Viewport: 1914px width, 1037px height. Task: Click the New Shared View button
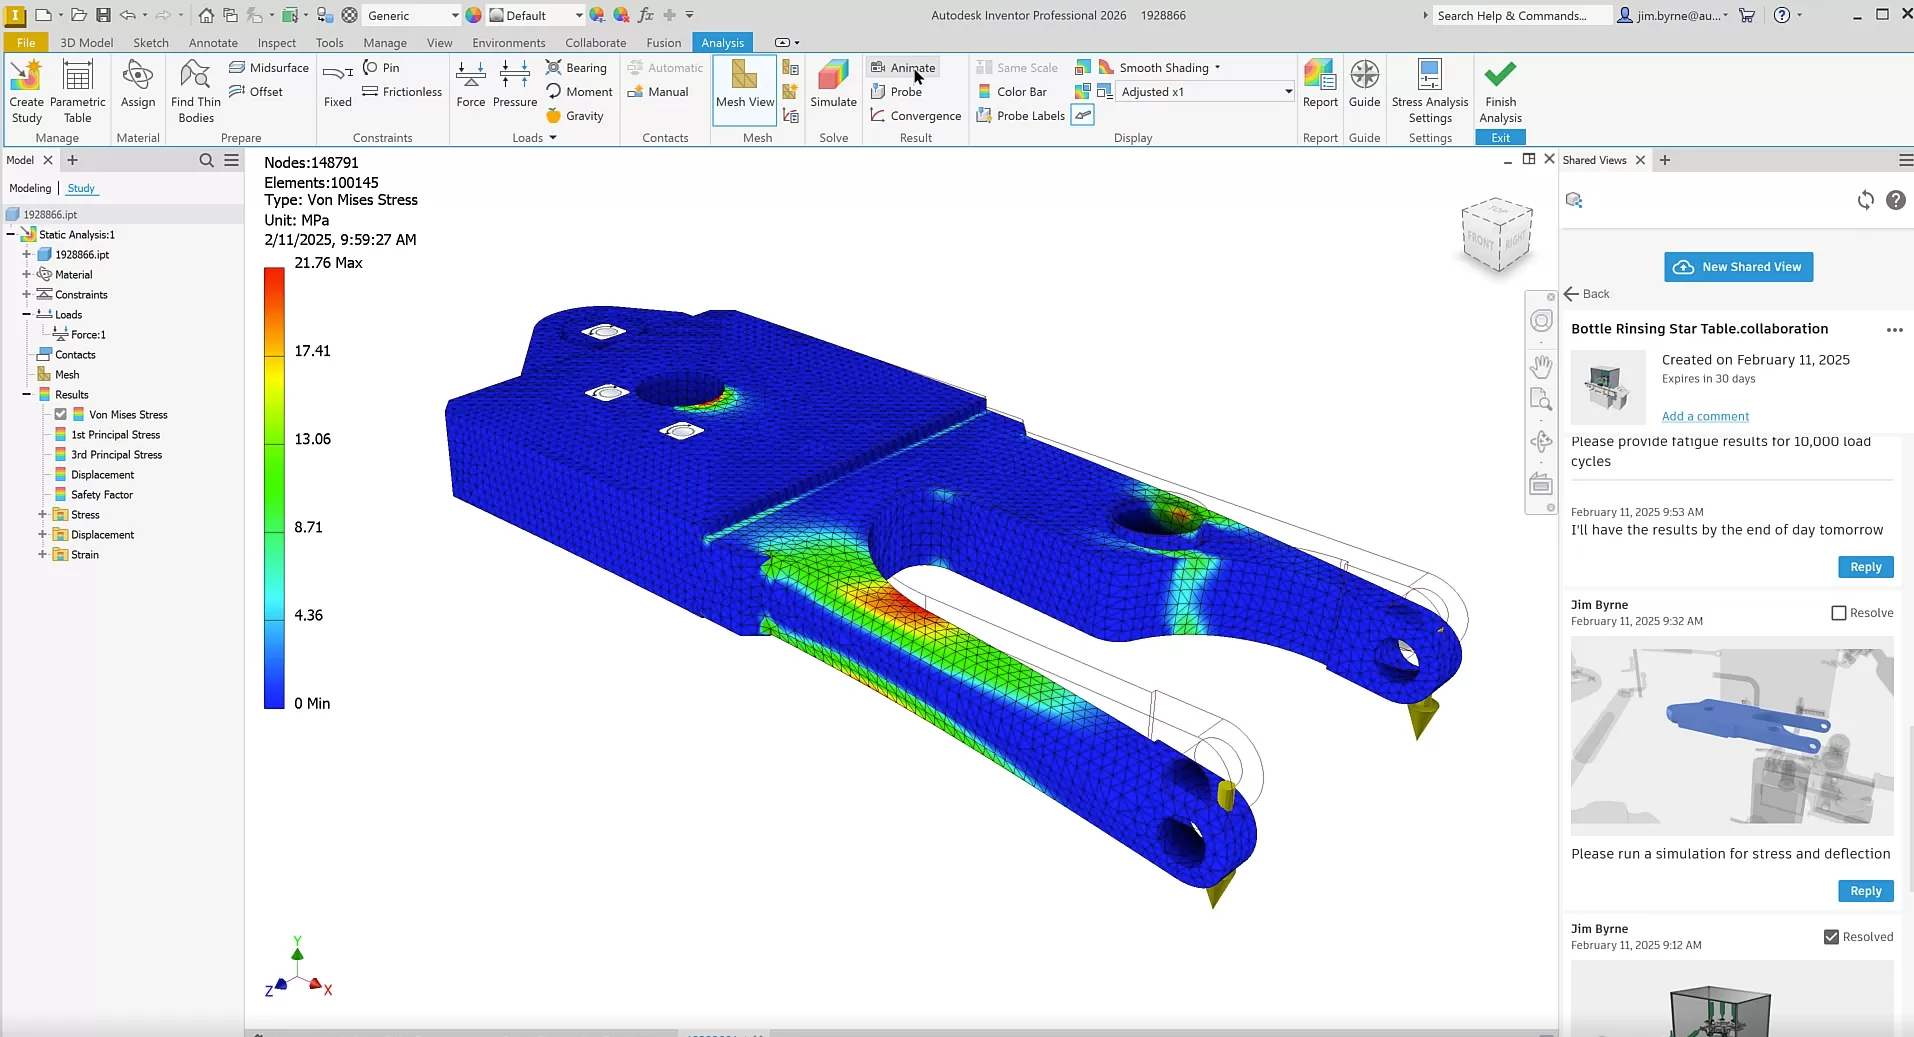tap(1738, 267)
